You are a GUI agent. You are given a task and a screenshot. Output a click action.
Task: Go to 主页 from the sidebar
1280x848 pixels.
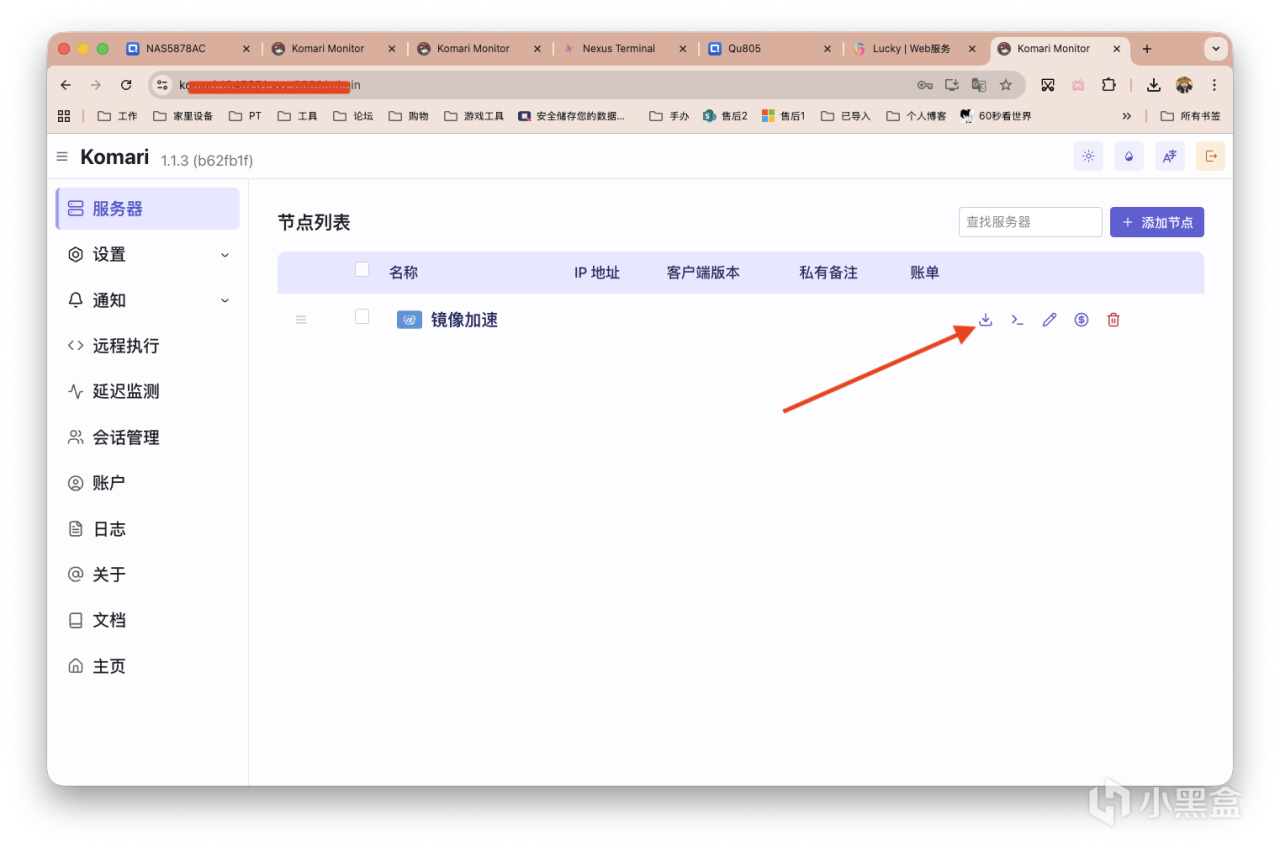point(148,666)
